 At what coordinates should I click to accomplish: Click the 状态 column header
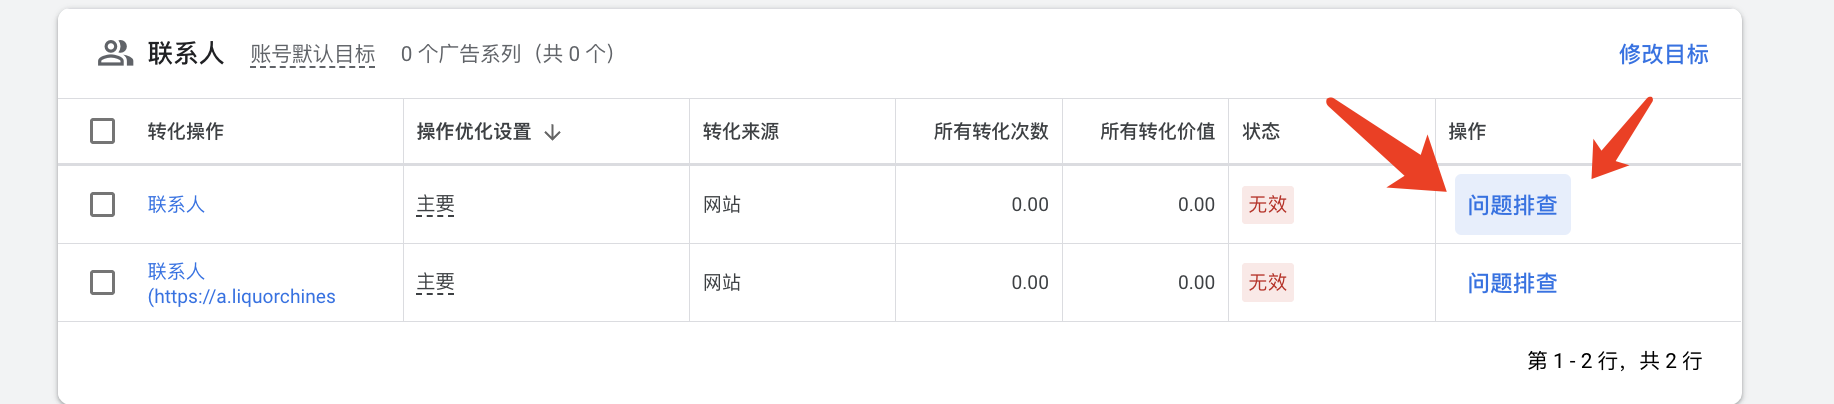click(x=1261, y=132)
